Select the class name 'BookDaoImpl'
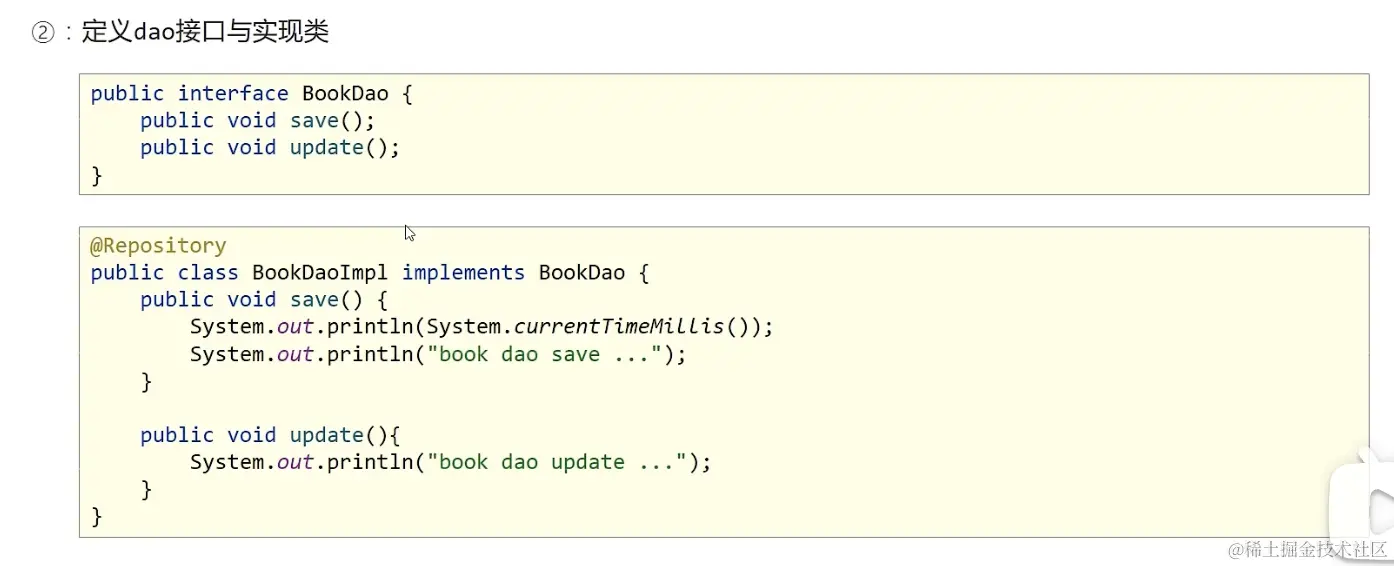Viewport: 1394px width, 566px height. click(x=320, y=273)
